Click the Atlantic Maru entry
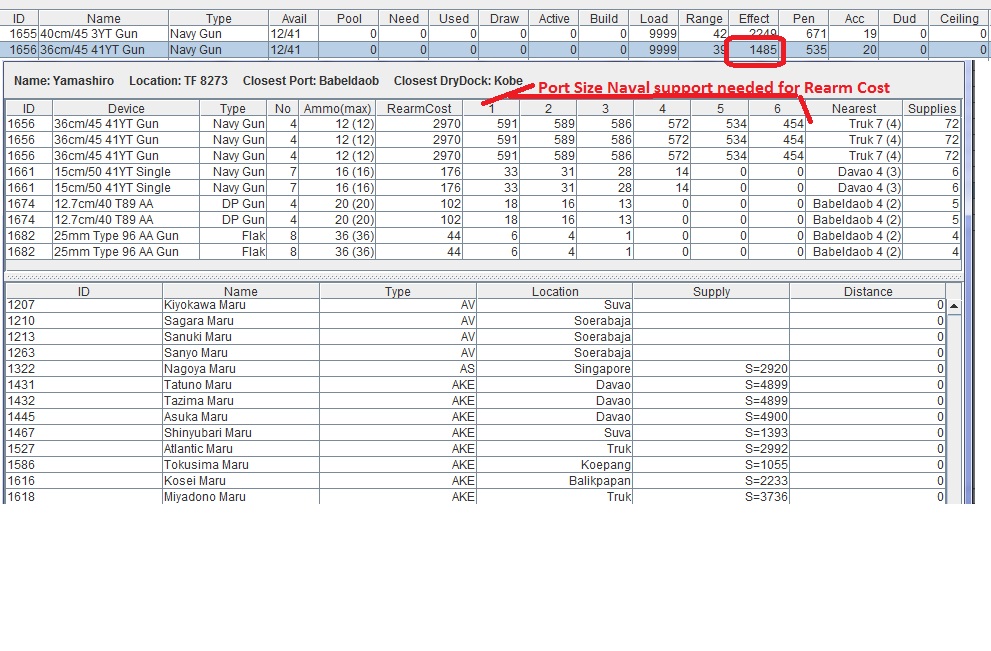This screenshot has height=651, width=991. (x=476, y=448)
